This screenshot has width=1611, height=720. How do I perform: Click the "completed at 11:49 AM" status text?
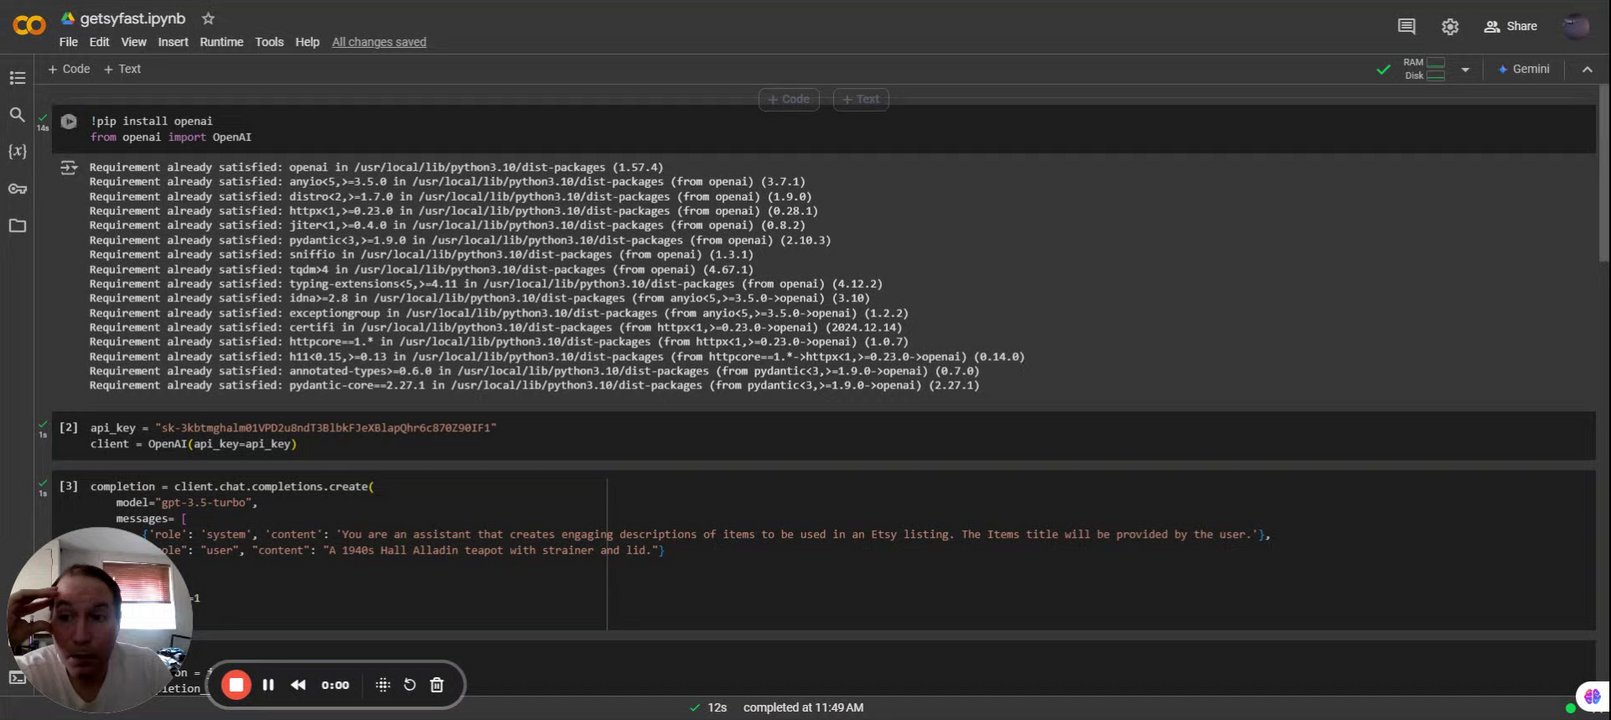[x=803, y=707]
